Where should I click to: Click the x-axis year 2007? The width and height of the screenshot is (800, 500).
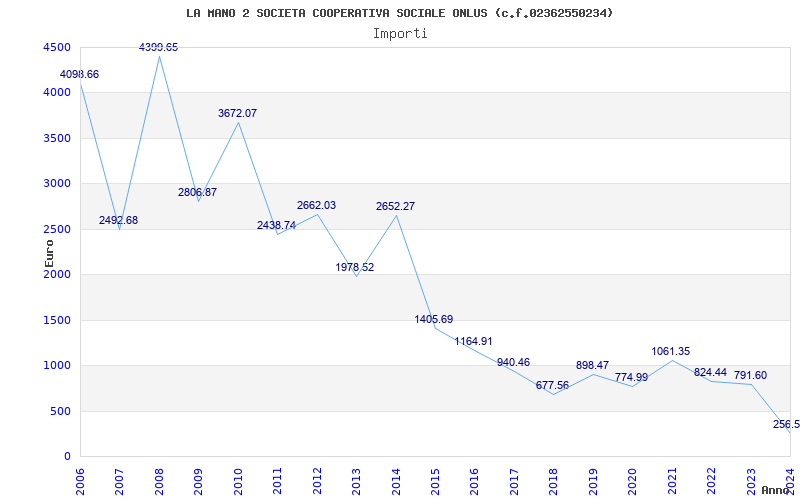[119, 481]
